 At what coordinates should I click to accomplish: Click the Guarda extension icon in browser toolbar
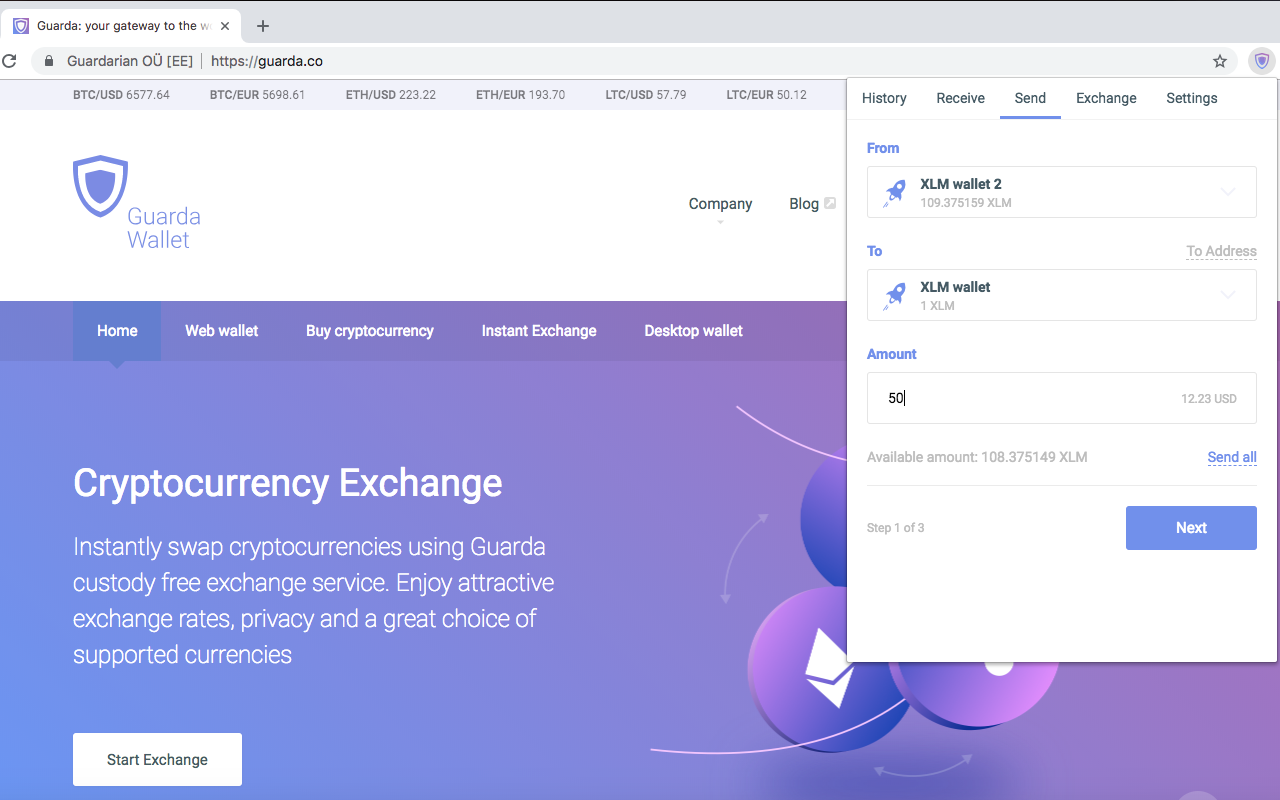click(1261, 61)
